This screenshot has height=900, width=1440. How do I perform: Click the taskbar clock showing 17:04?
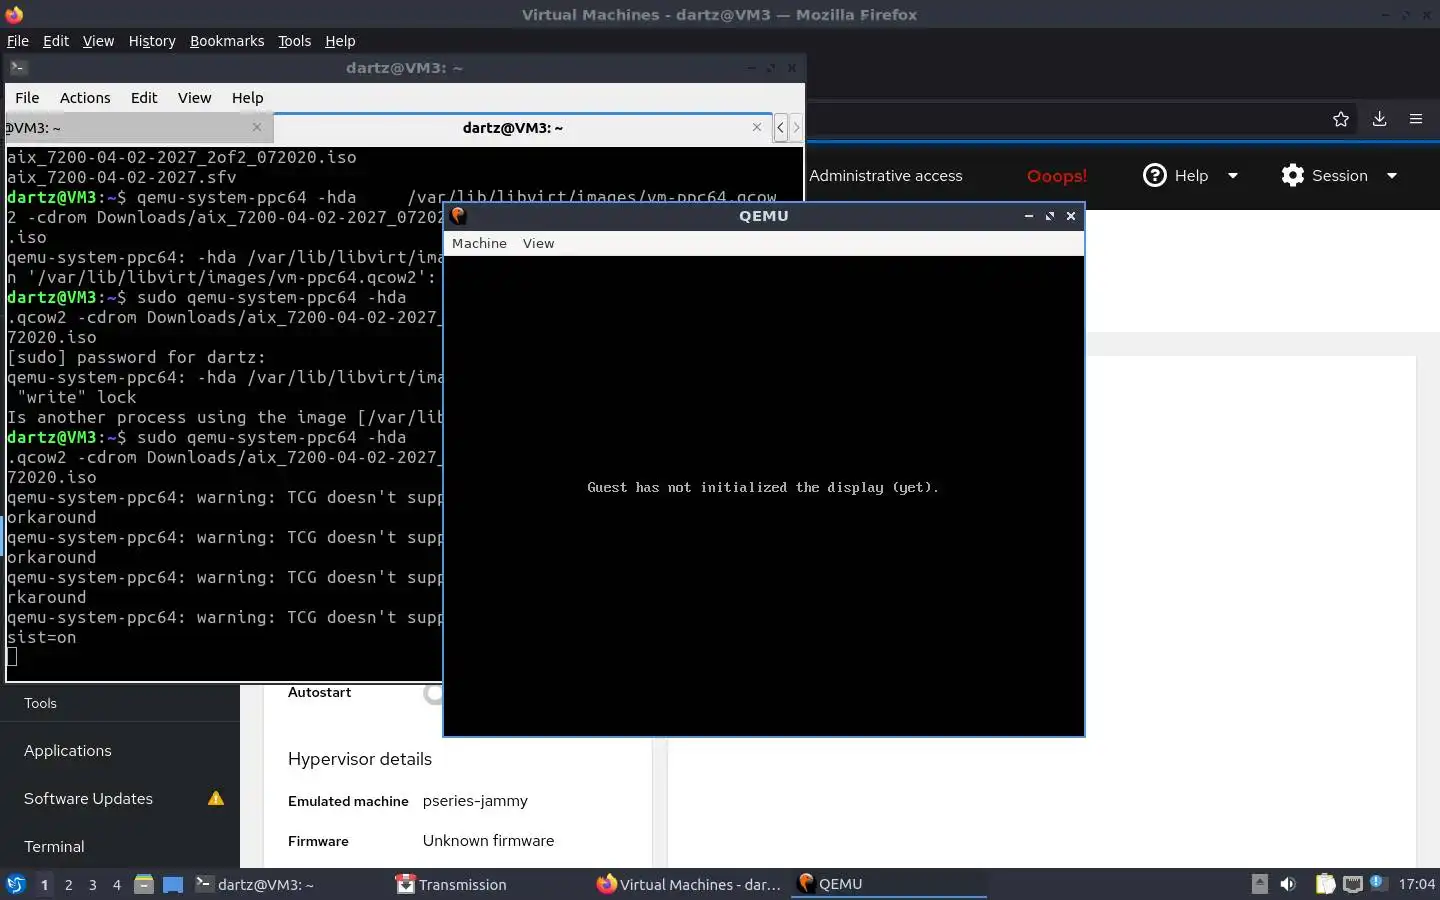(1416, 884)
